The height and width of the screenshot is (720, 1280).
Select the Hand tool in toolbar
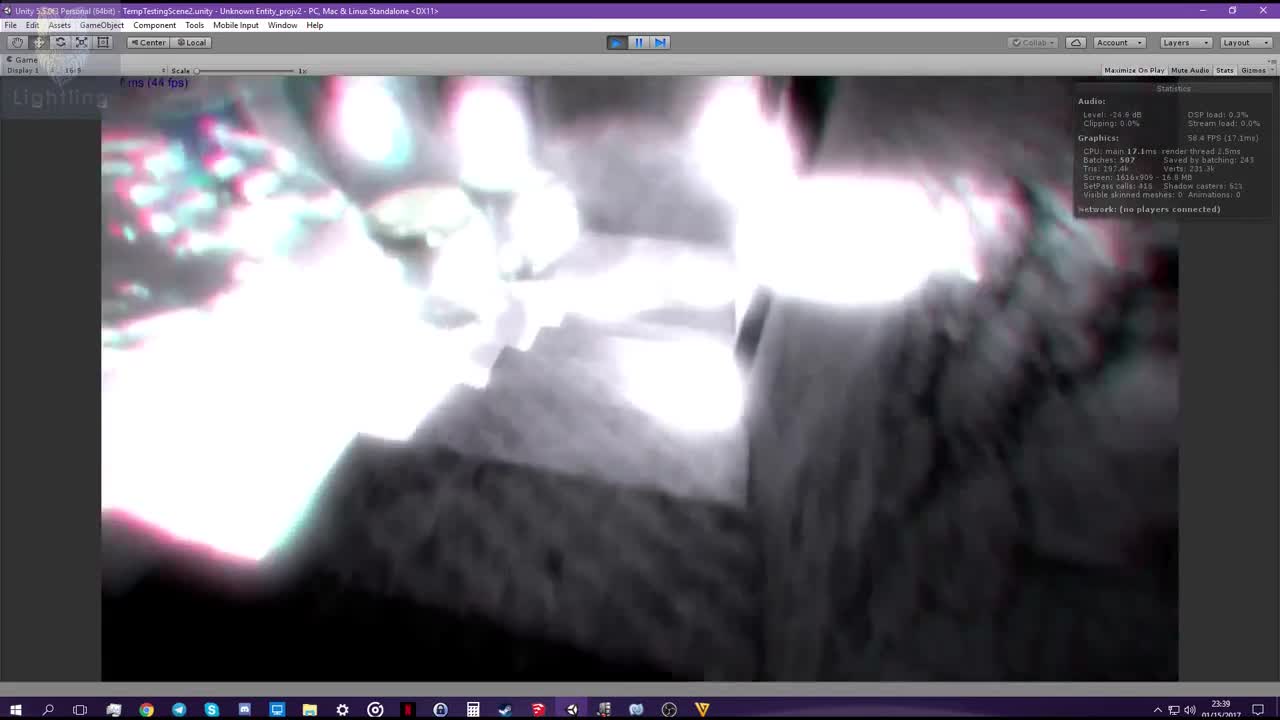point(17,42)
